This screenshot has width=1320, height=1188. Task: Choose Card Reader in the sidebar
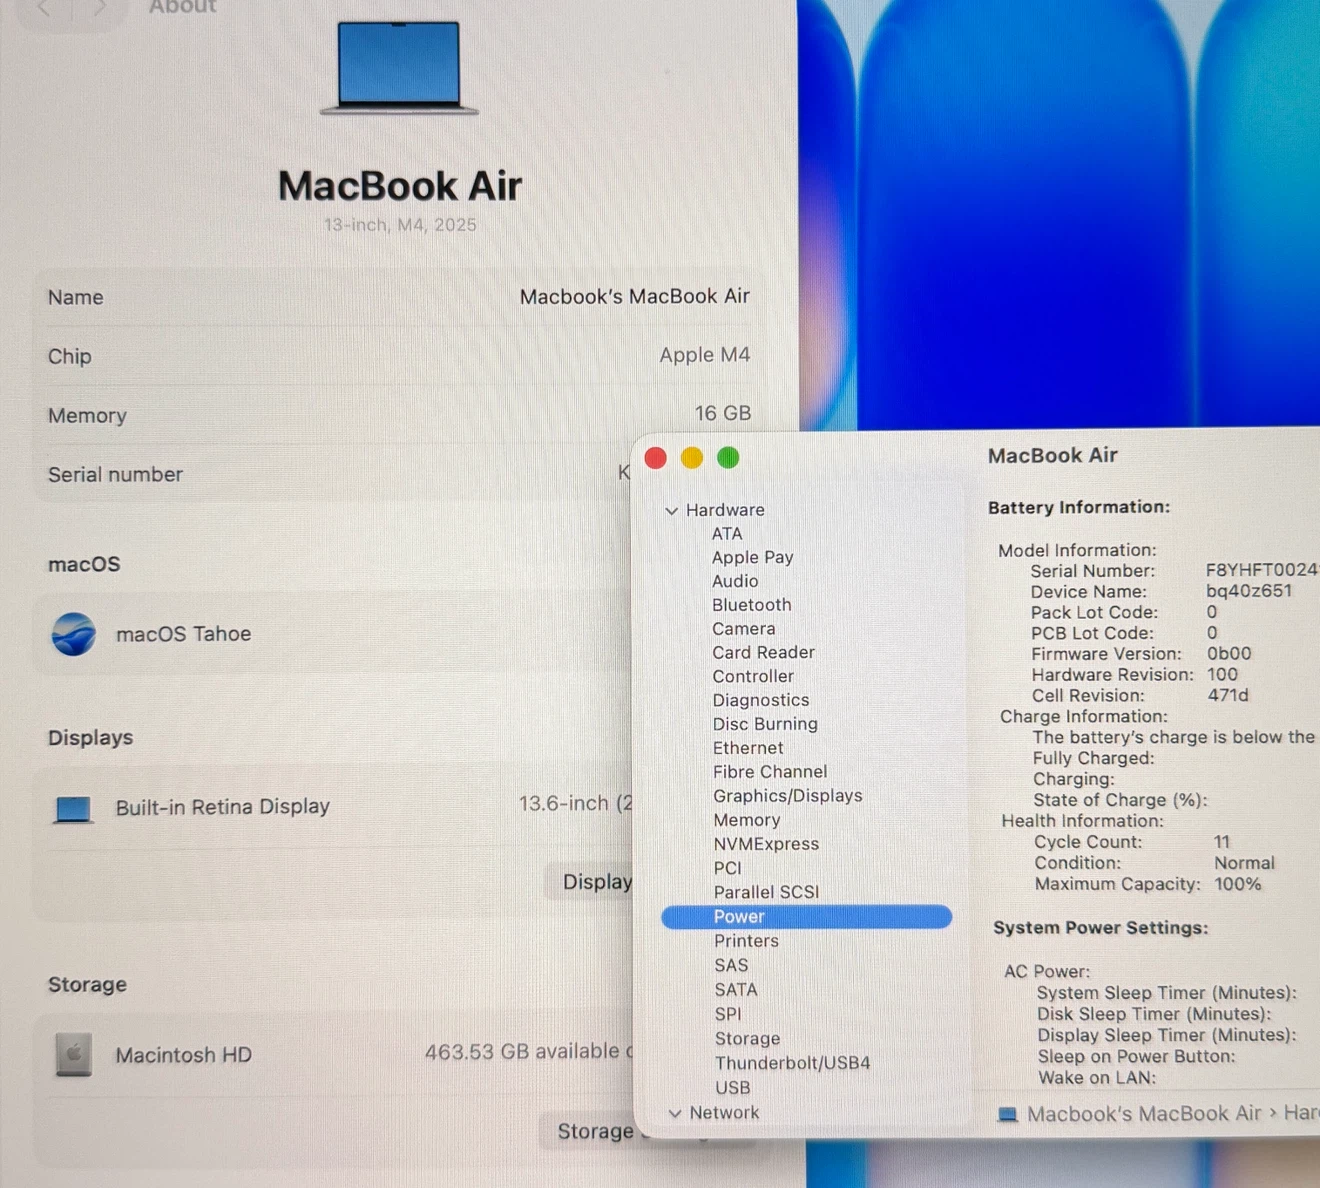(x=764, y=652)
